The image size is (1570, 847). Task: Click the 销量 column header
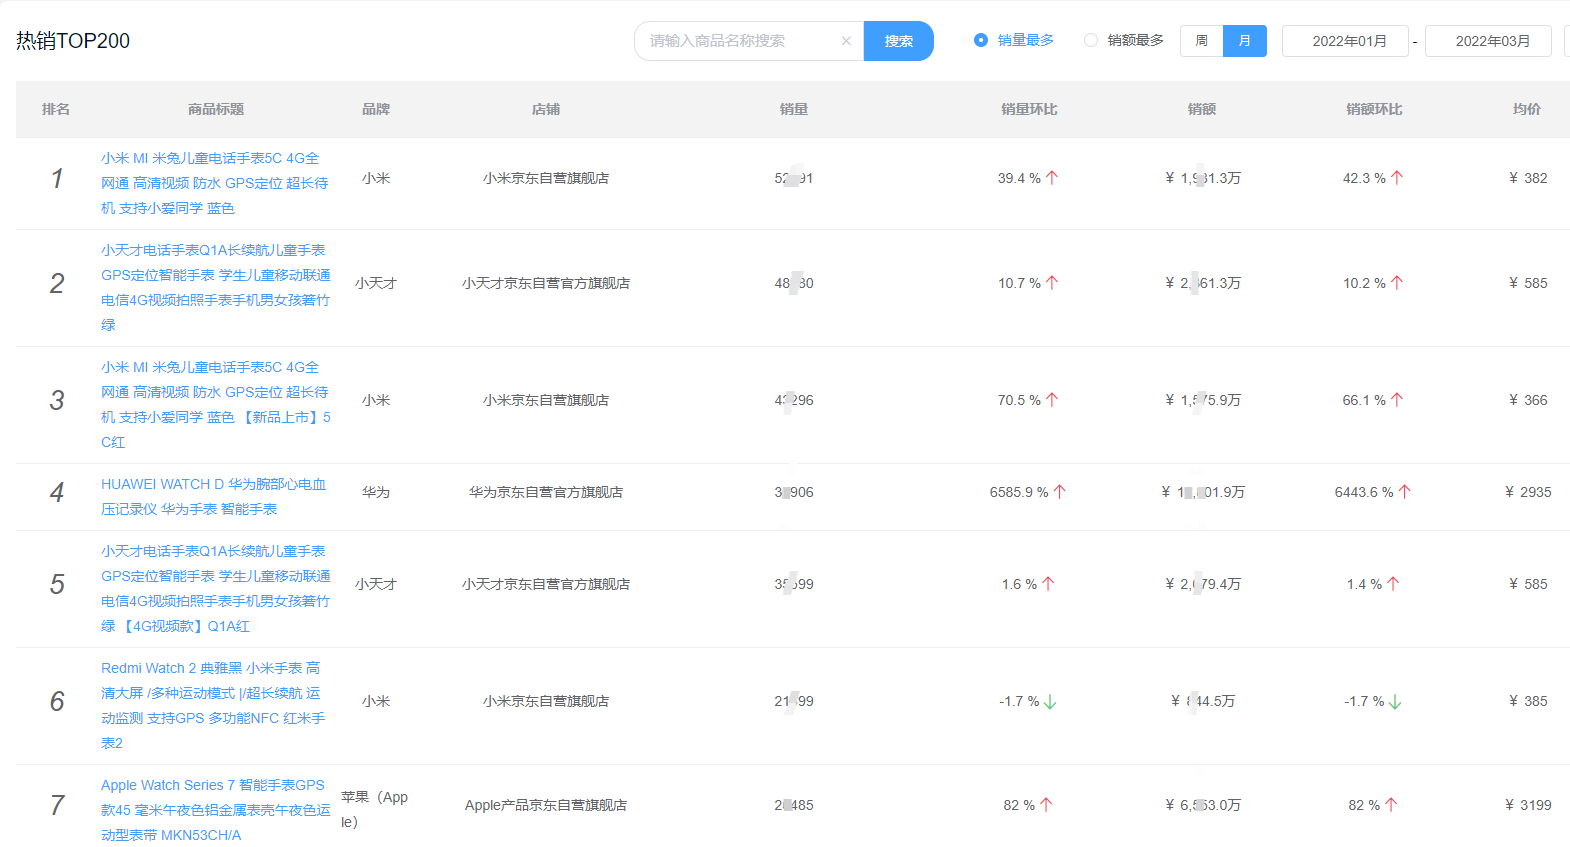click(794, 109)
